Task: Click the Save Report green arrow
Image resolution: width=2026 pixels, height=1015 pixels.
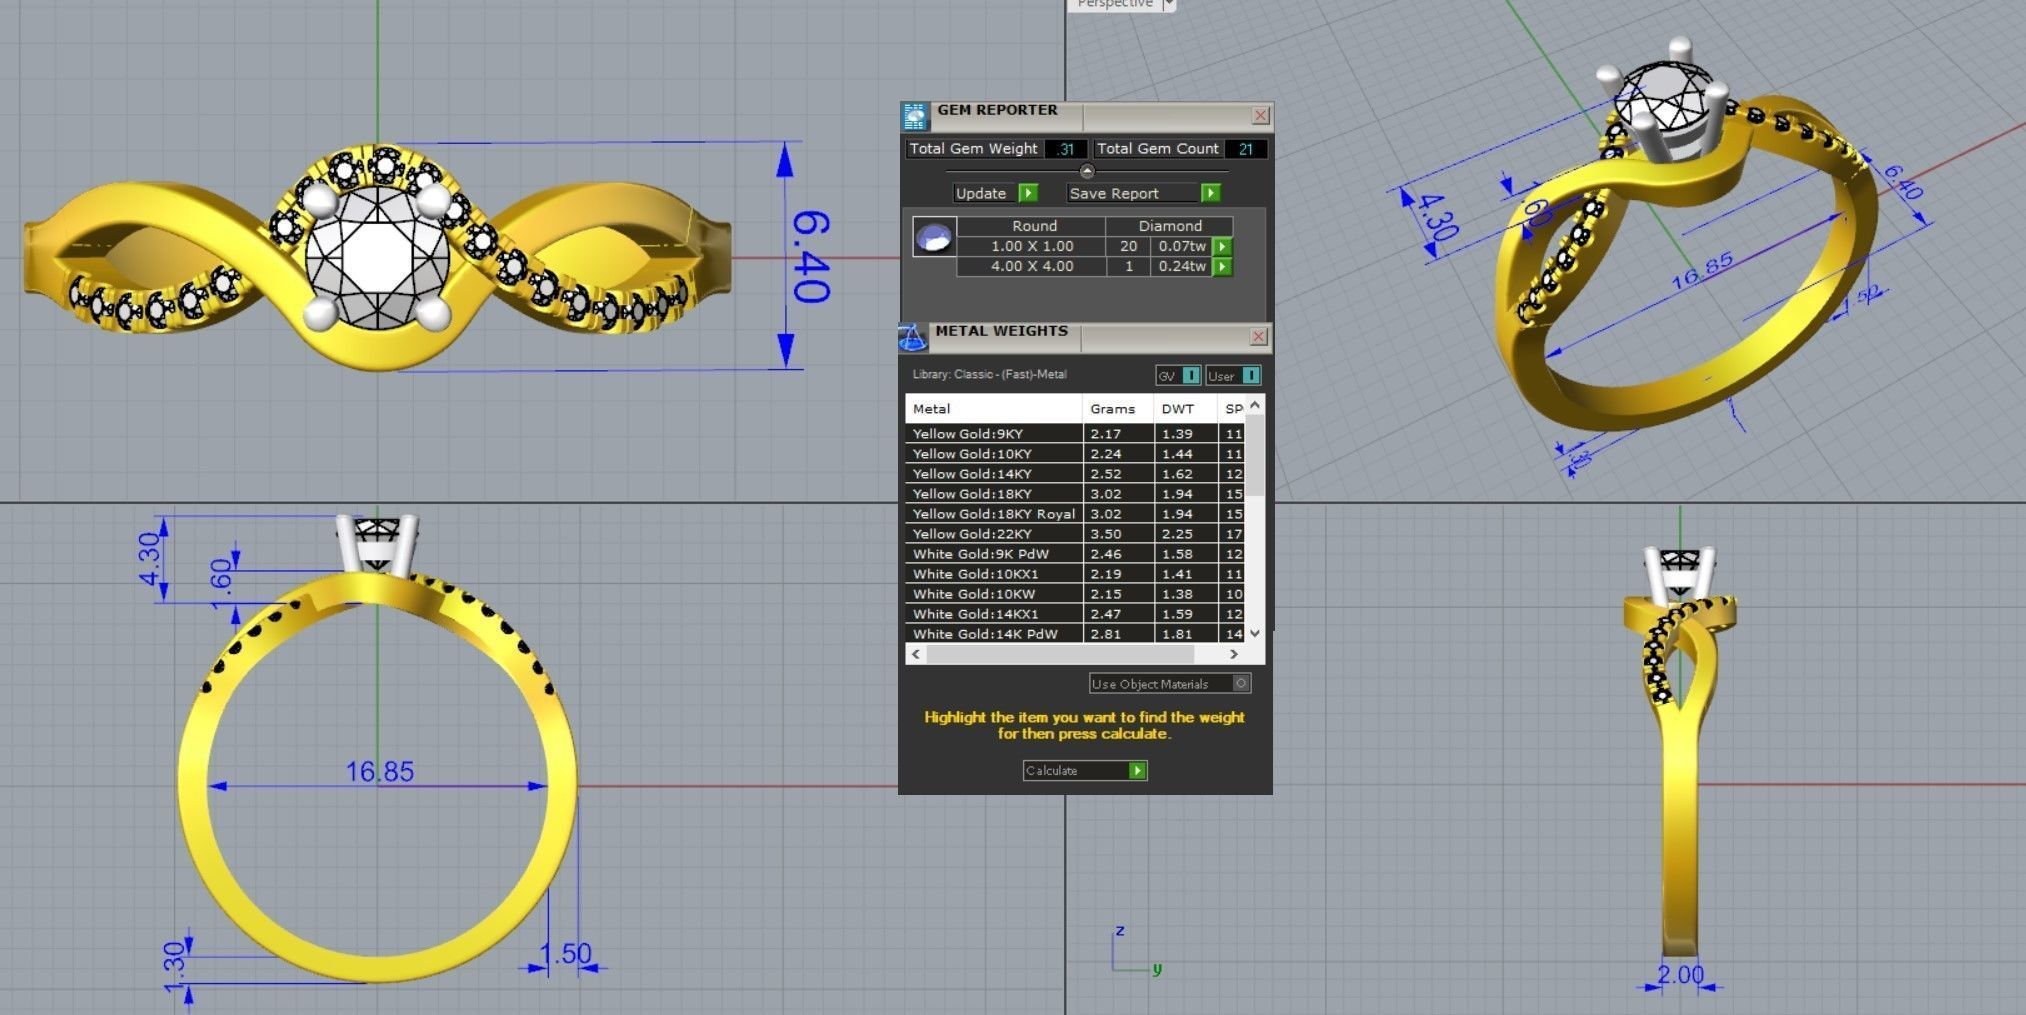Action: tap(1210, 193)
